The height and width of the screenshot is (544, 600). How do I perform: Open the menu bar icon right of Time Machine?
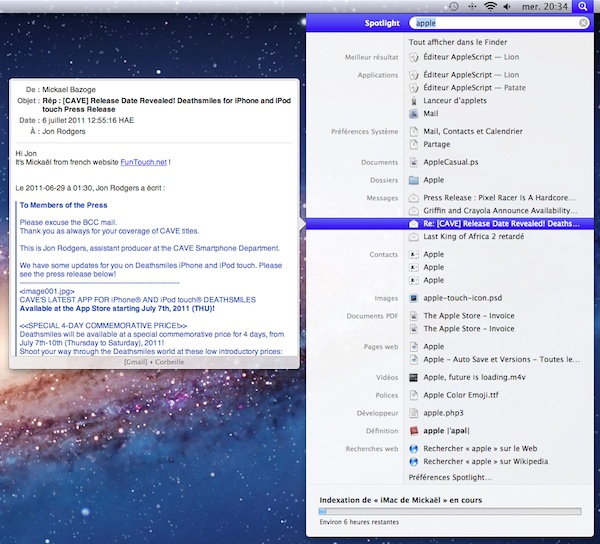[x=472, y=7]
